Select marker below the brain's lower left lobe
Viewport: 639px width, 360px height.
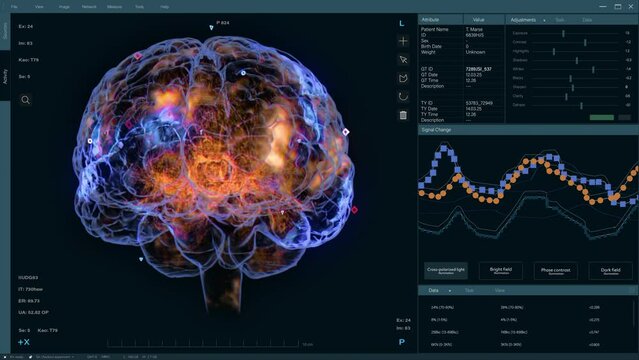[x=141, y=259]
